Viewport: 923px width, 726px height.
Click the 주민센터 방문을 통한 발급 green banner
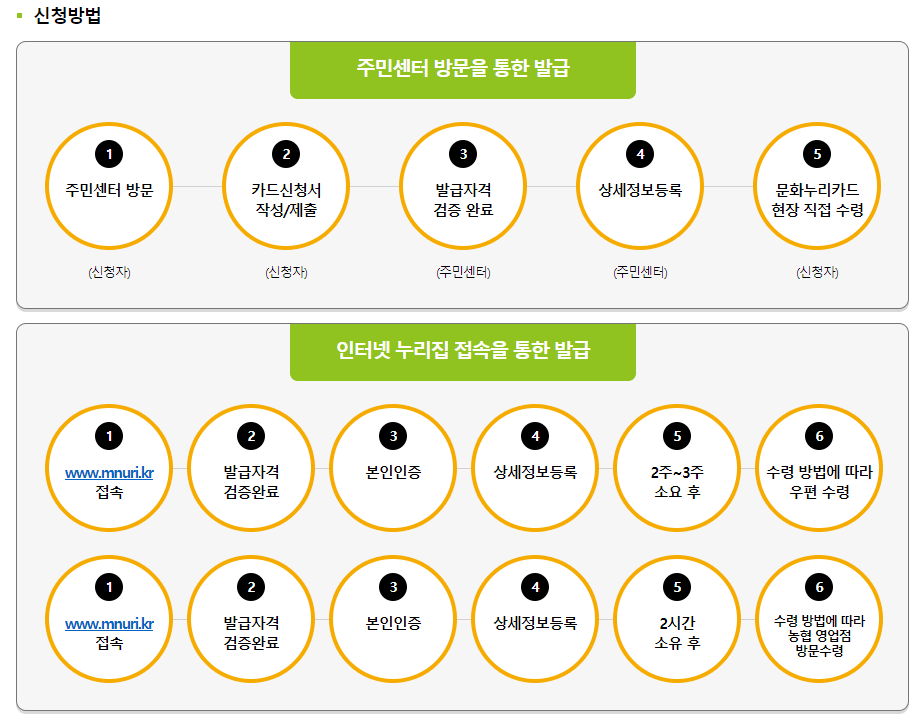click(463, 70)
